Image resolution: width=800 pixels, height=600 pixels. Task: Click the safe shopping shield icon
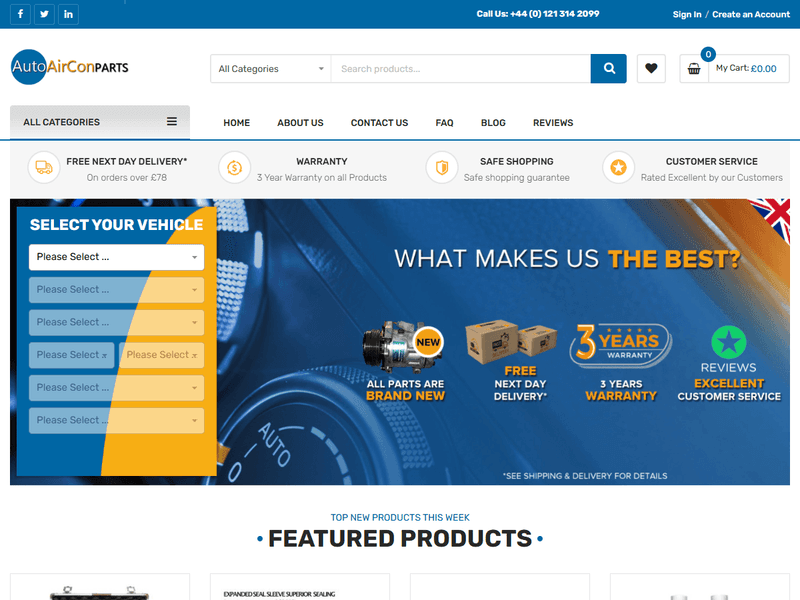coord(442,167)
